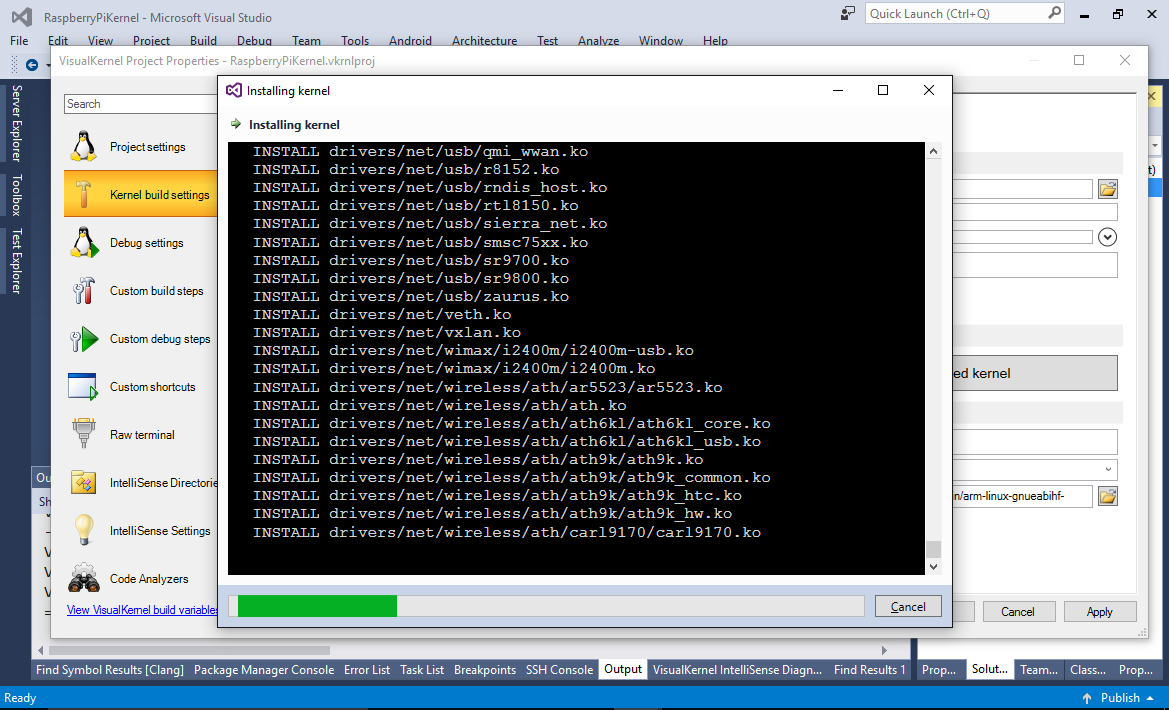Viewport: 1169px width, 710px height.
Task: Open the Build menu
Action: [203, 41]
